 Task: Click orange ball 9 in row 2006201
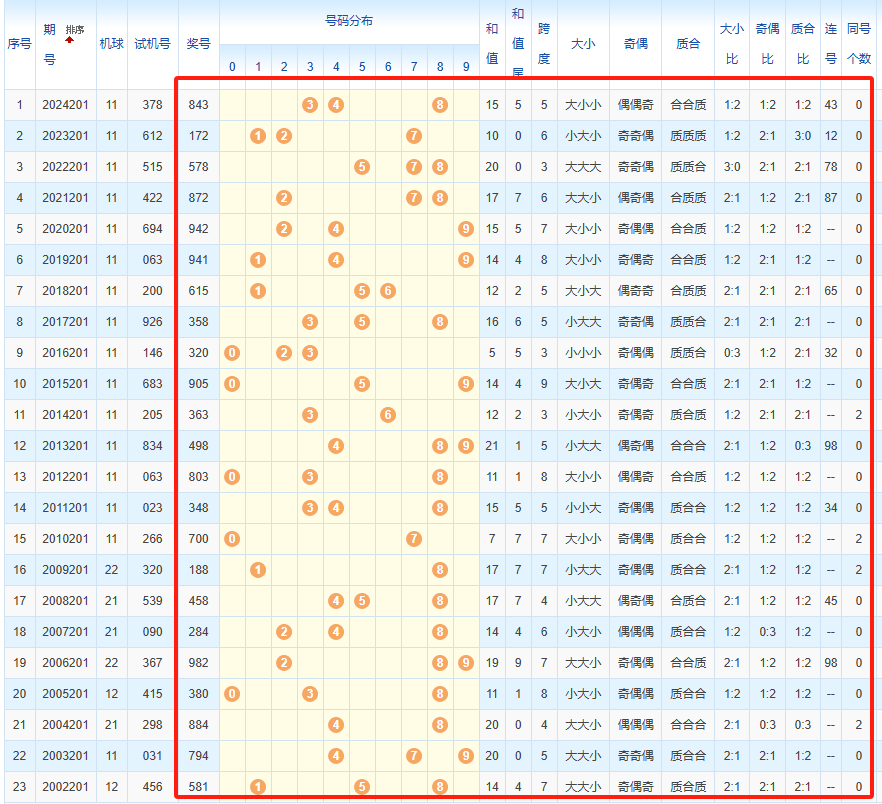coord(466,663)
